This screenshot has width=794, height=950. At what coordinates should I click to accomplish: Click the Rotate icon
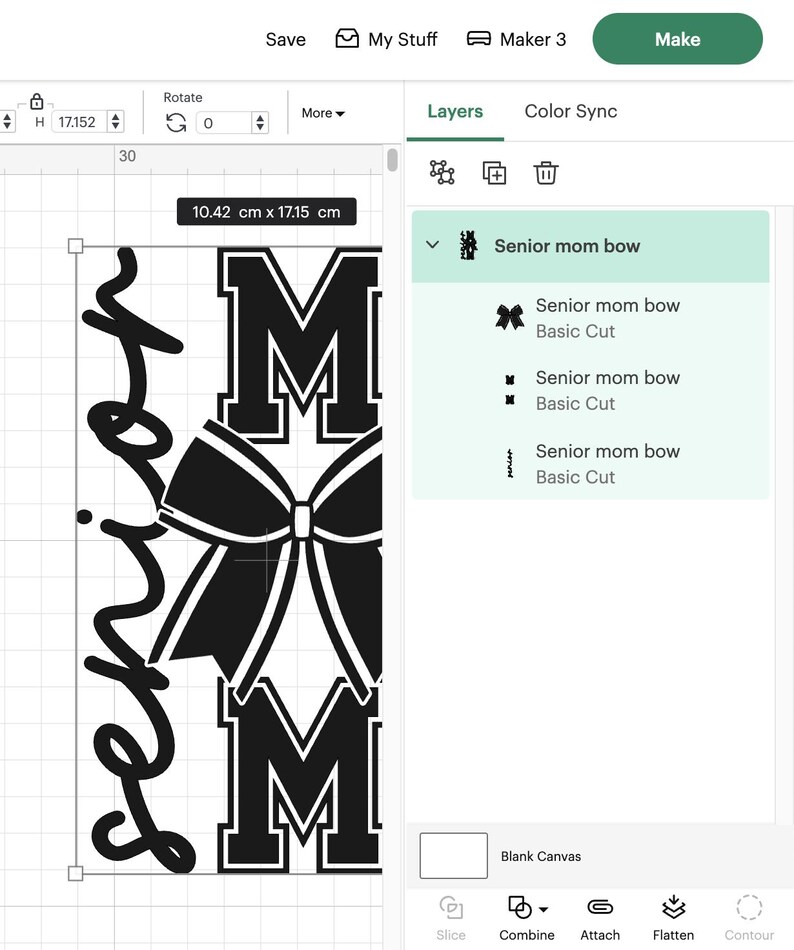click(x=176, y=123)
